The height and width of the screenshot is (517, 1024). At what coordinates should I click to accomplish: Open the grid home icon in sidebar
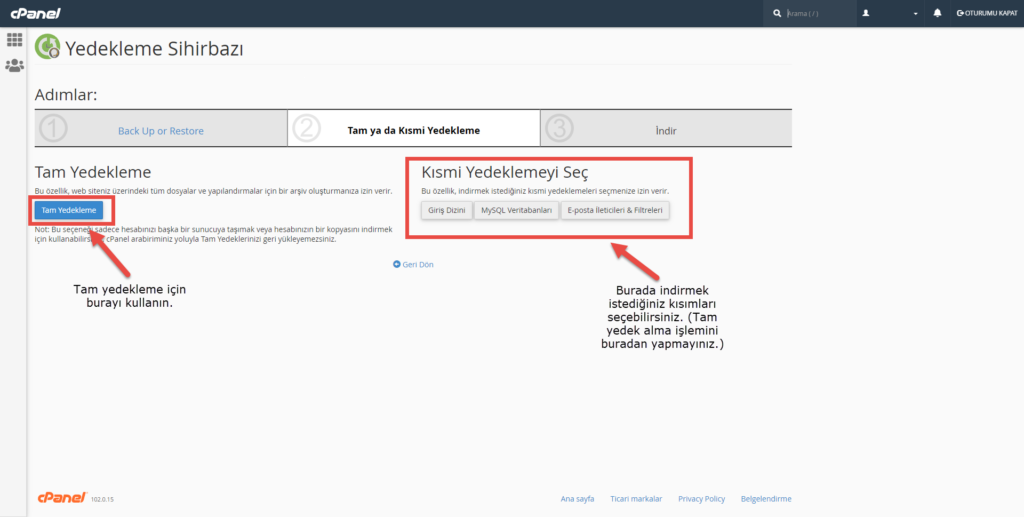point(14,40)
